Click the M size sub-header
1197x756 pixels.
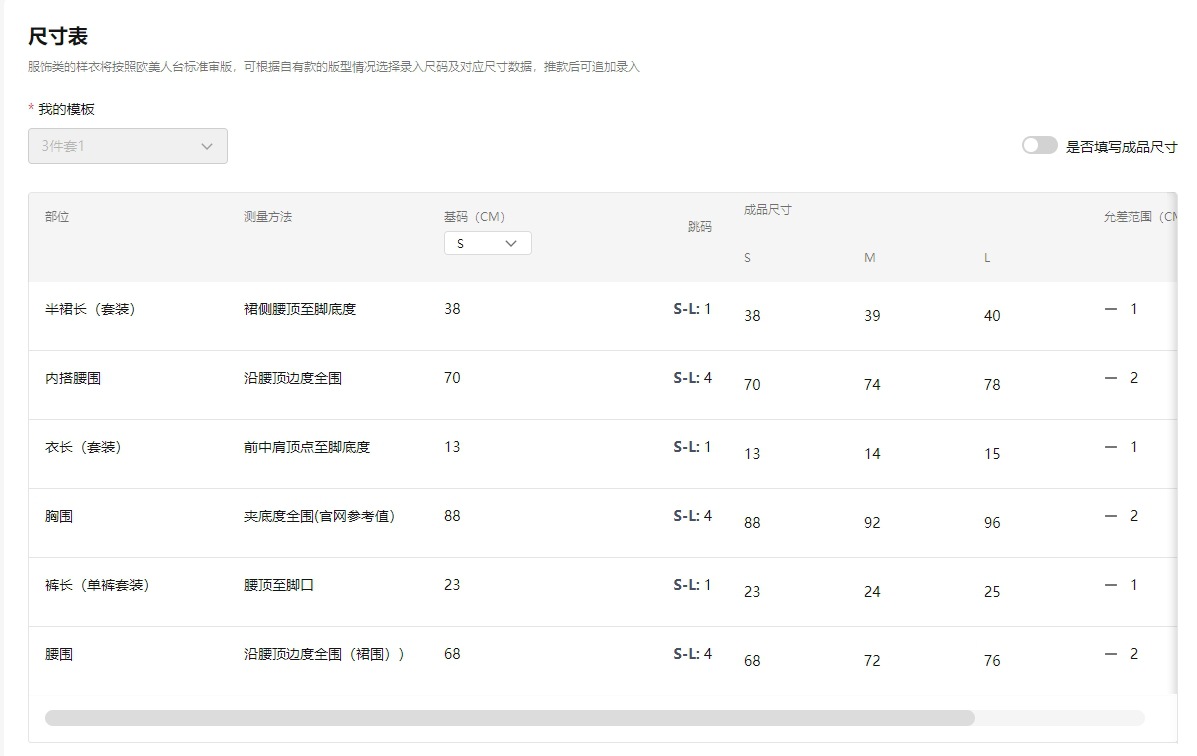click(870, 257)
